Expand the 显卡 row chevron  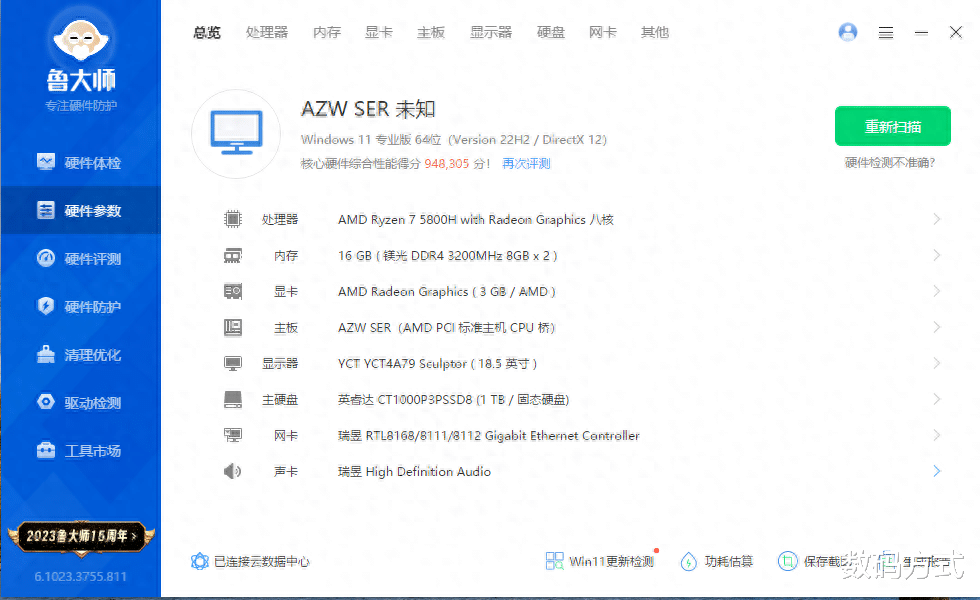pos(936,291)
